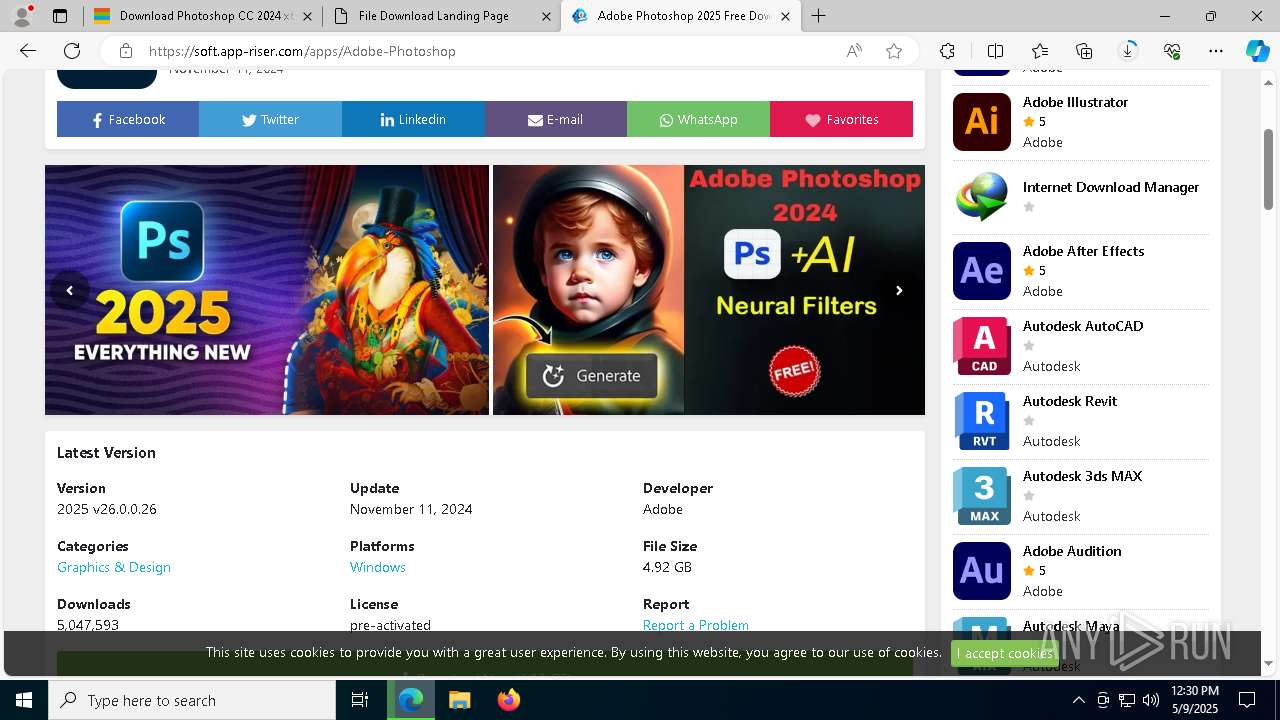The image size is (1280, 720).
Task: Open Task View on the taskbar
Action: pos(360,700)
